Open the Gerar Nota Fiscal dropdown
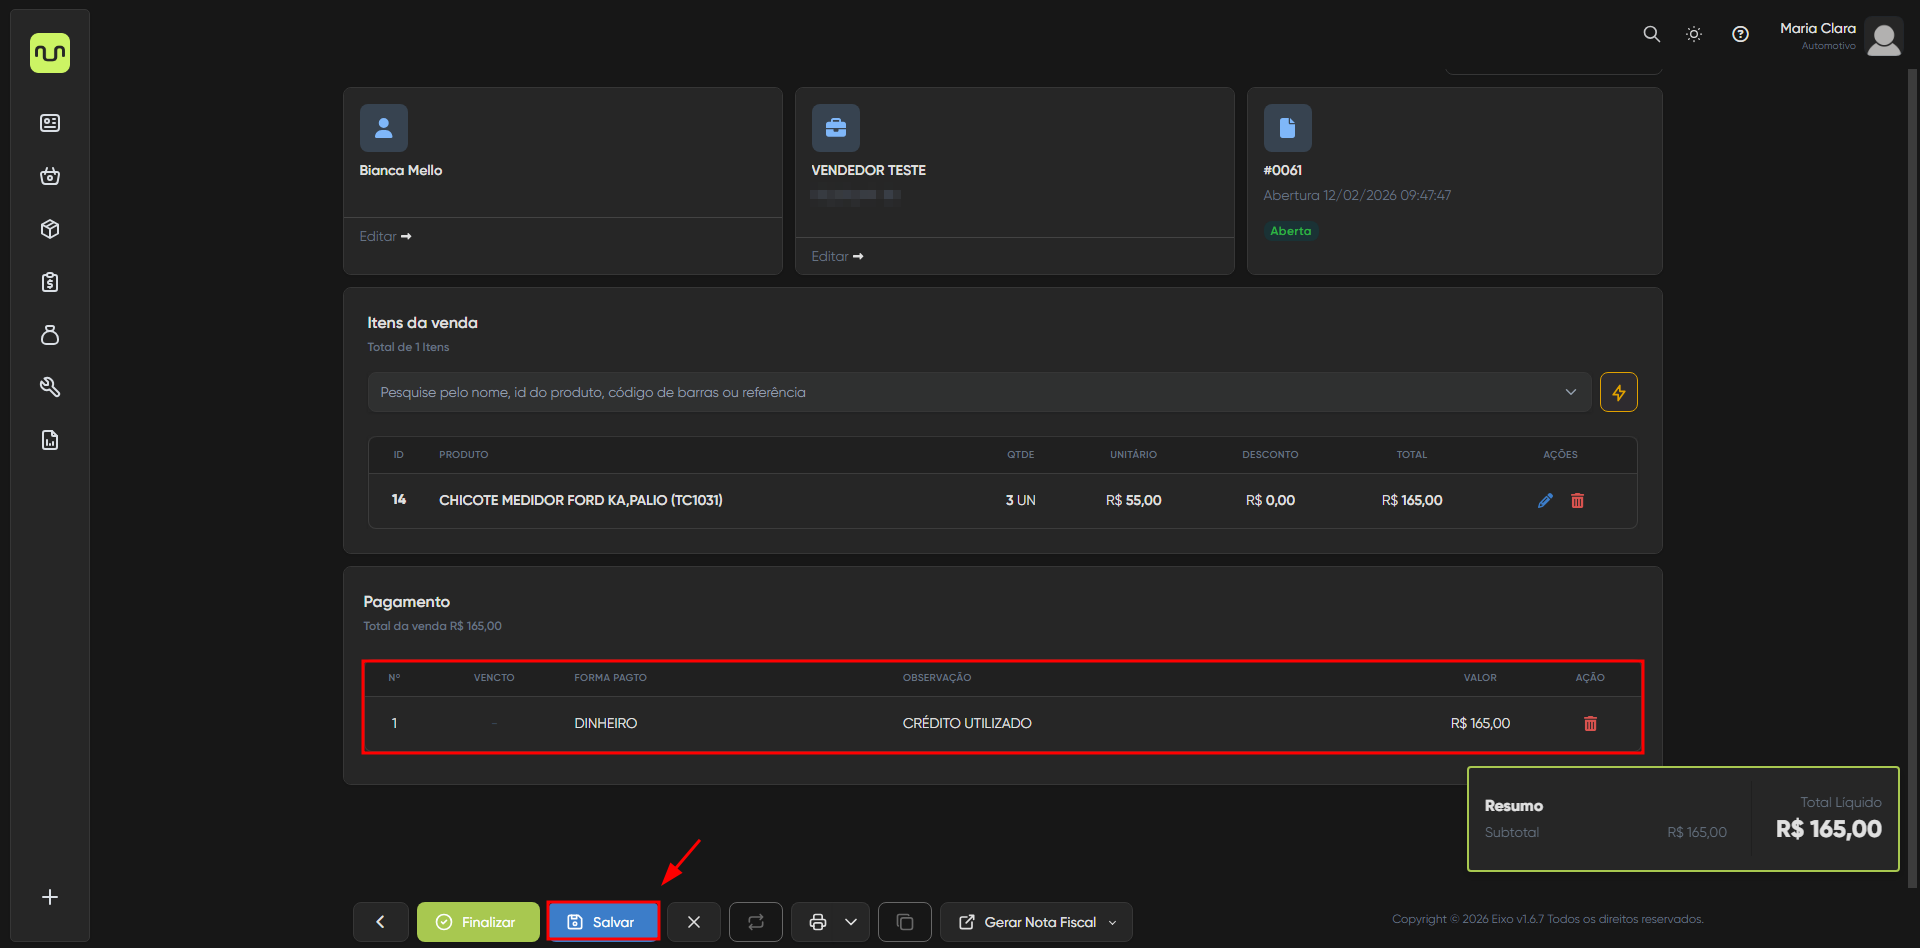Image resolution: width=1920 pixels, height=948 pixels. (x=1036, y=922)
